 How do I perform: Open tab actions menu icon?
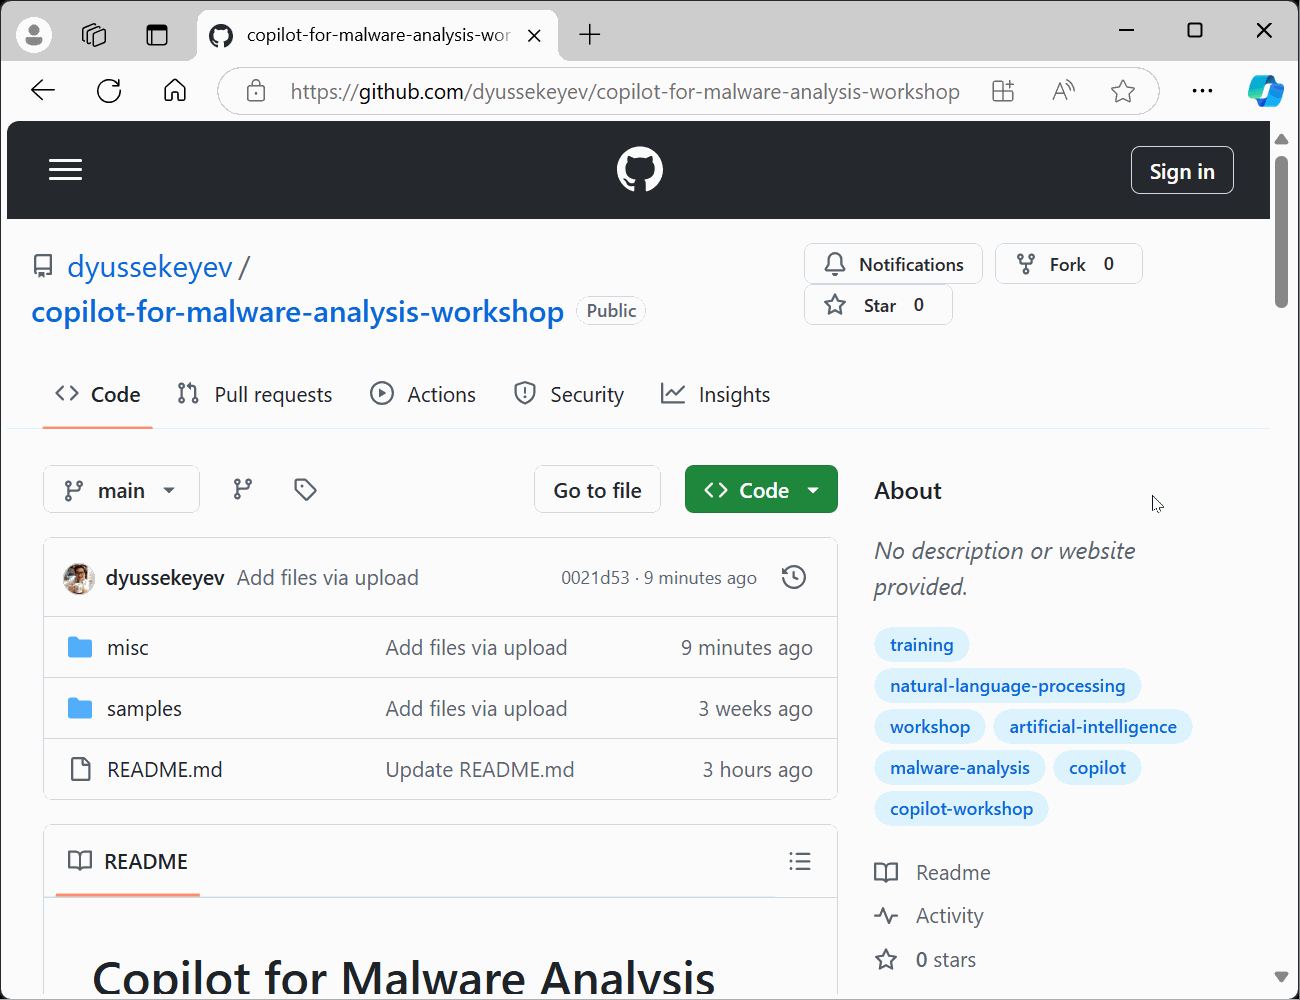157,35
